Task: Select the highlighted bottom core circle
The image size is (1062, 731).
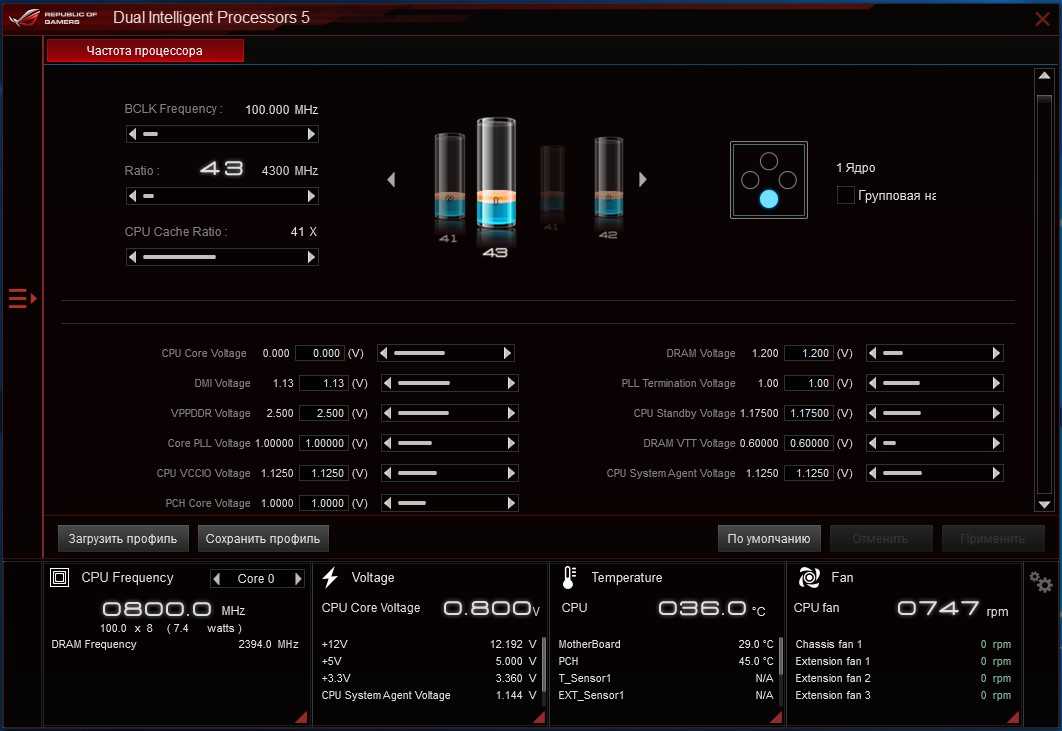Action: point(768,199)
